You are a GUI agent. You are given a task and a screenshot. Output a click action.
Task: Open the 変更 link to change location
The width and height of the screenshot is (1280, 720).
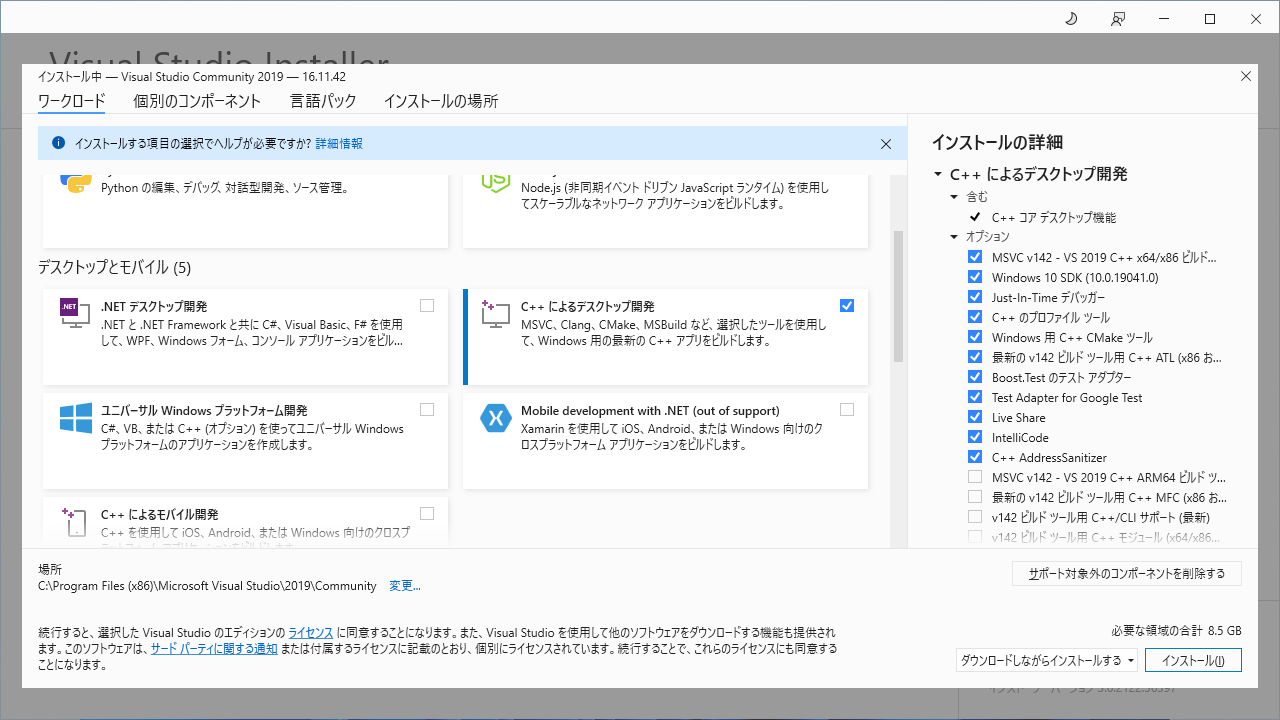404,585
